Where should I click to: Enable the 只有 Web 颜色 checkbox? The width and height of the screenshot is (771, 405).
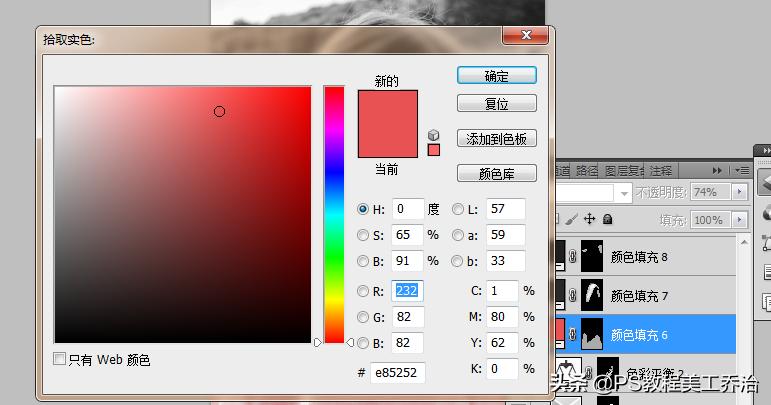[59, 359]
